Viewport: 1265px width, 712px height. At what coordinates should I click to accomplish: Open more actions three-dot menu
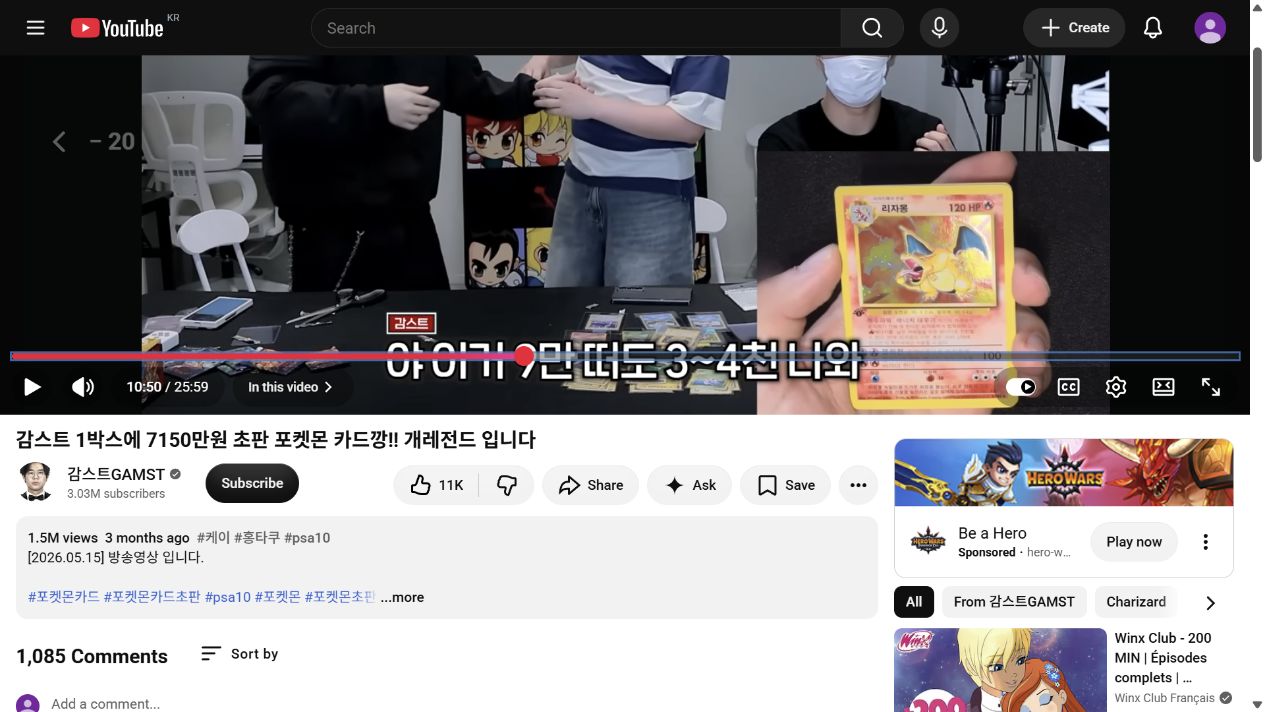(858, 485)
